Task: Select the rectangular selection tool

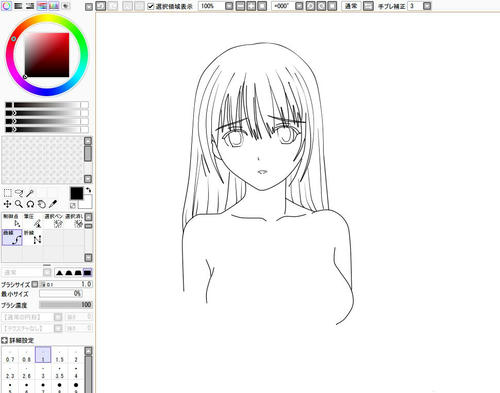Action: 8,193
